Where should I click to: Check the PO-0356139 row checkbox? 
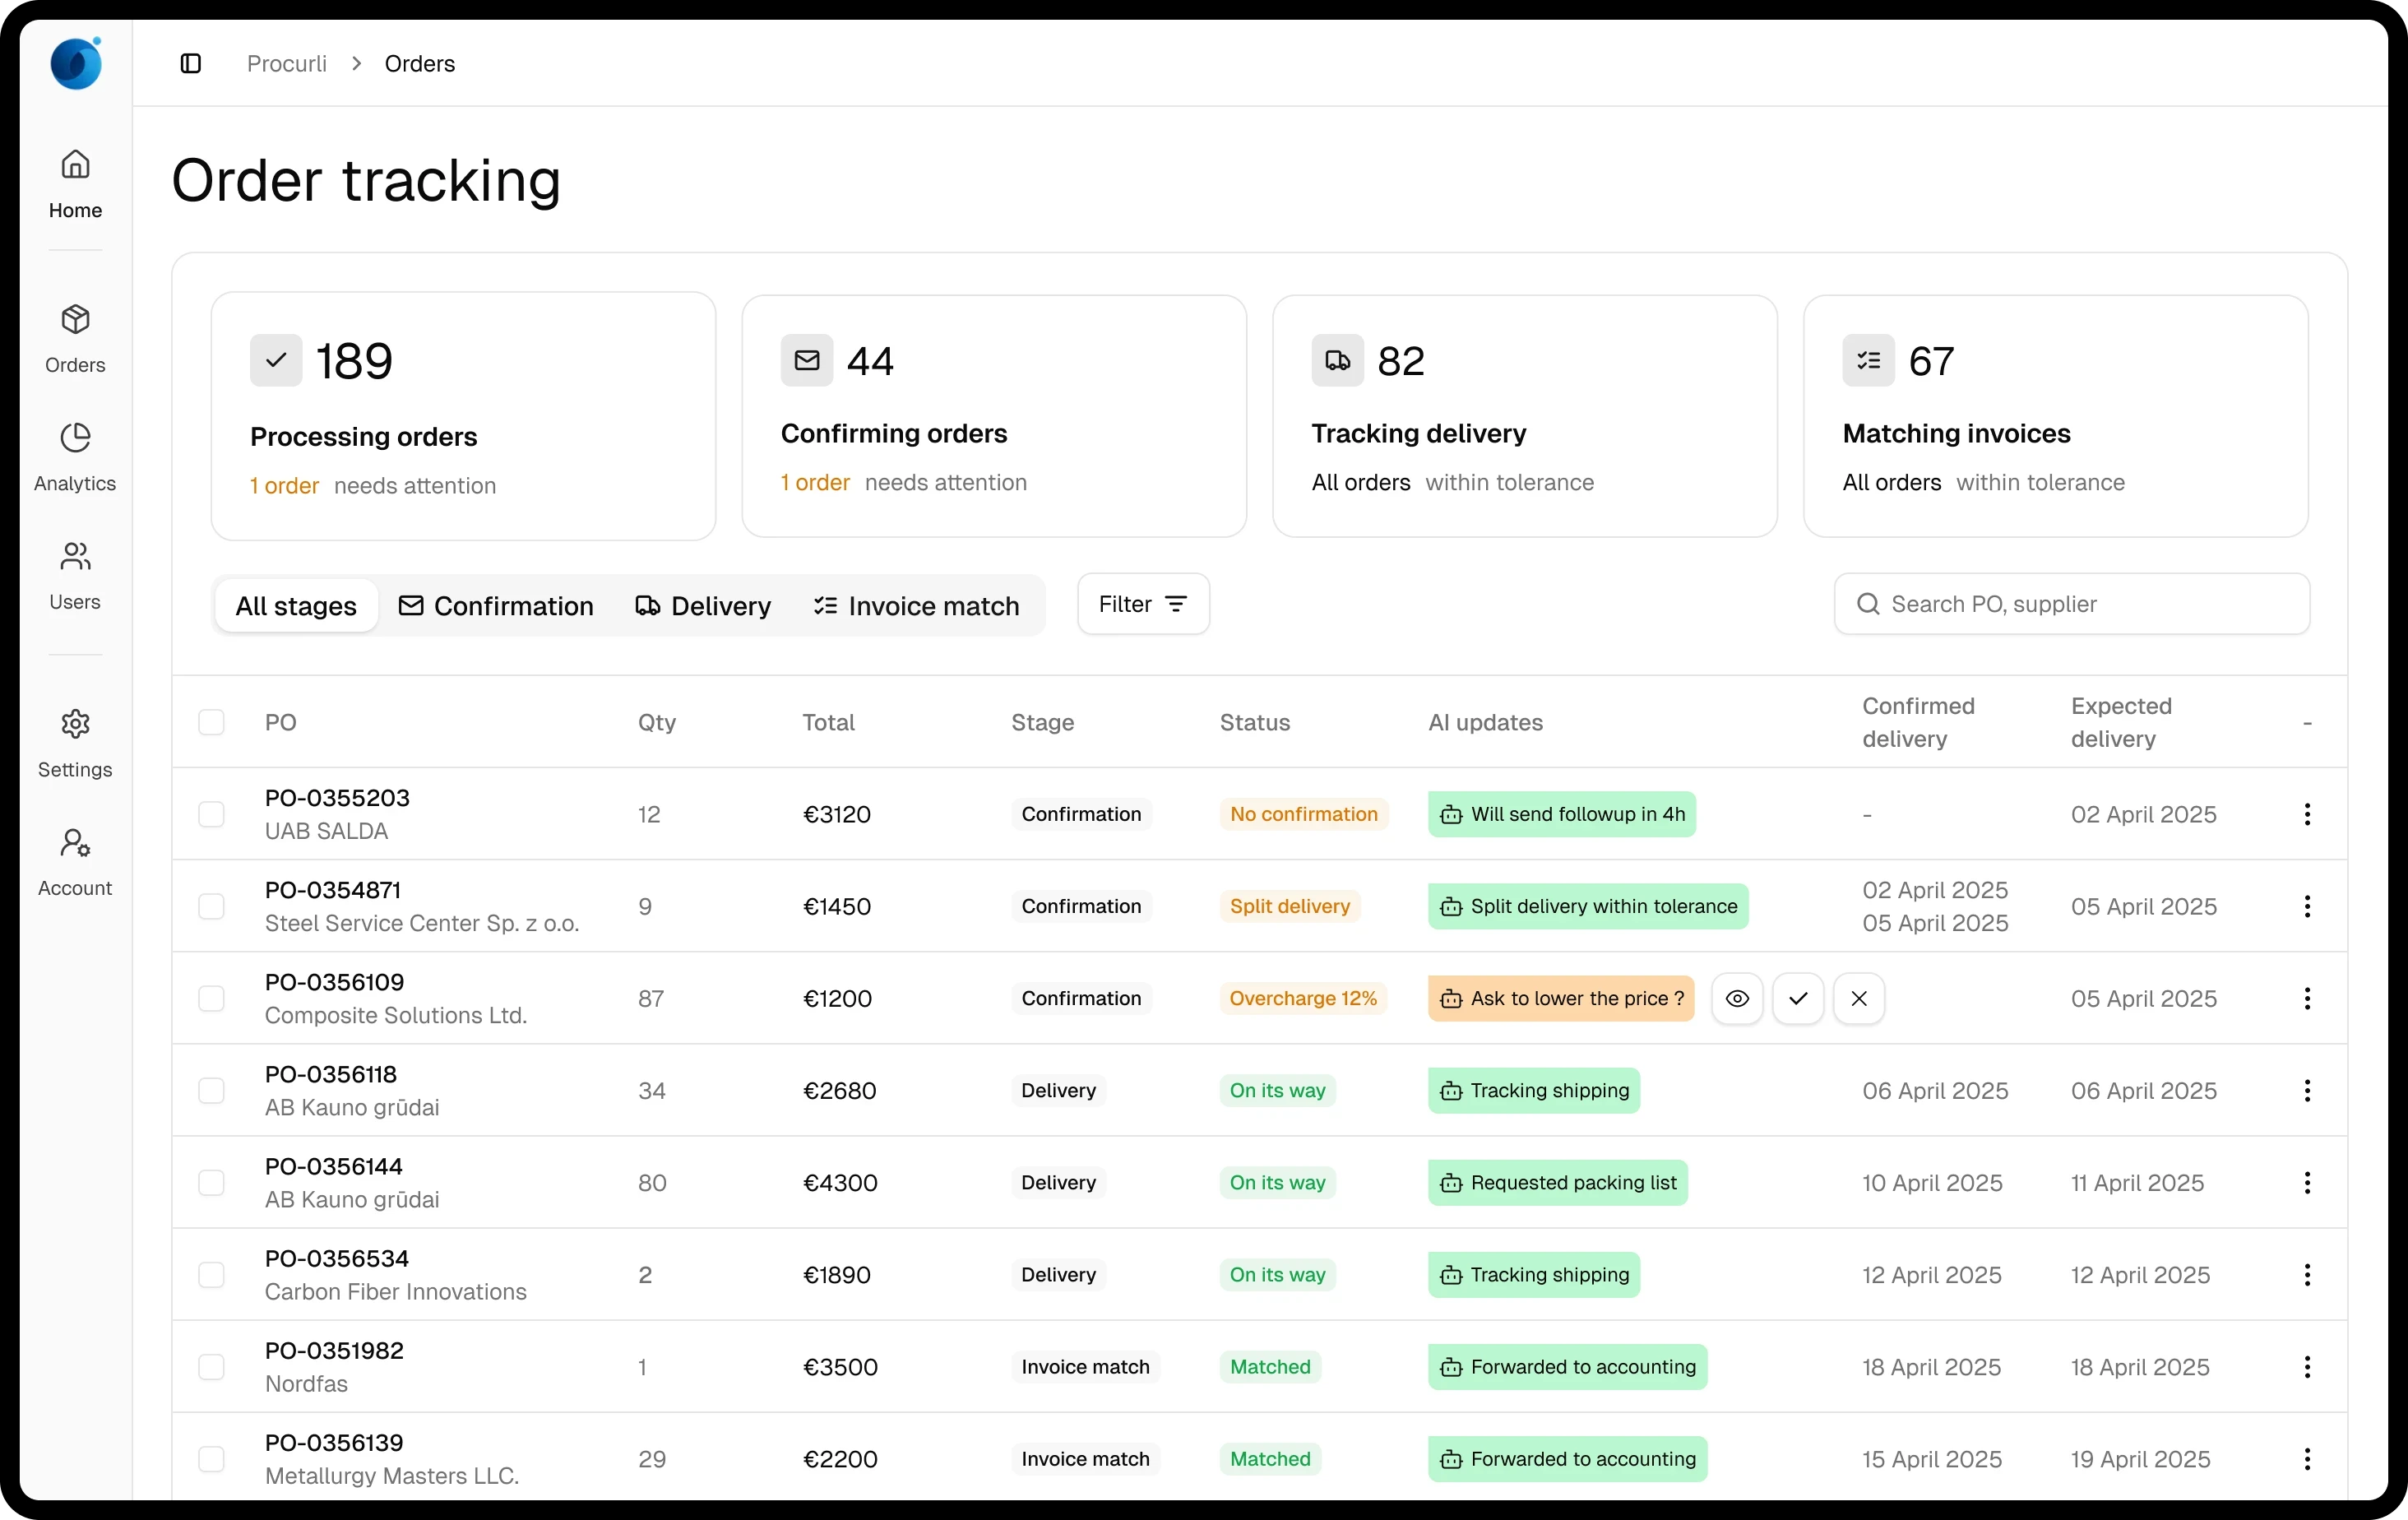(211, 1458)
